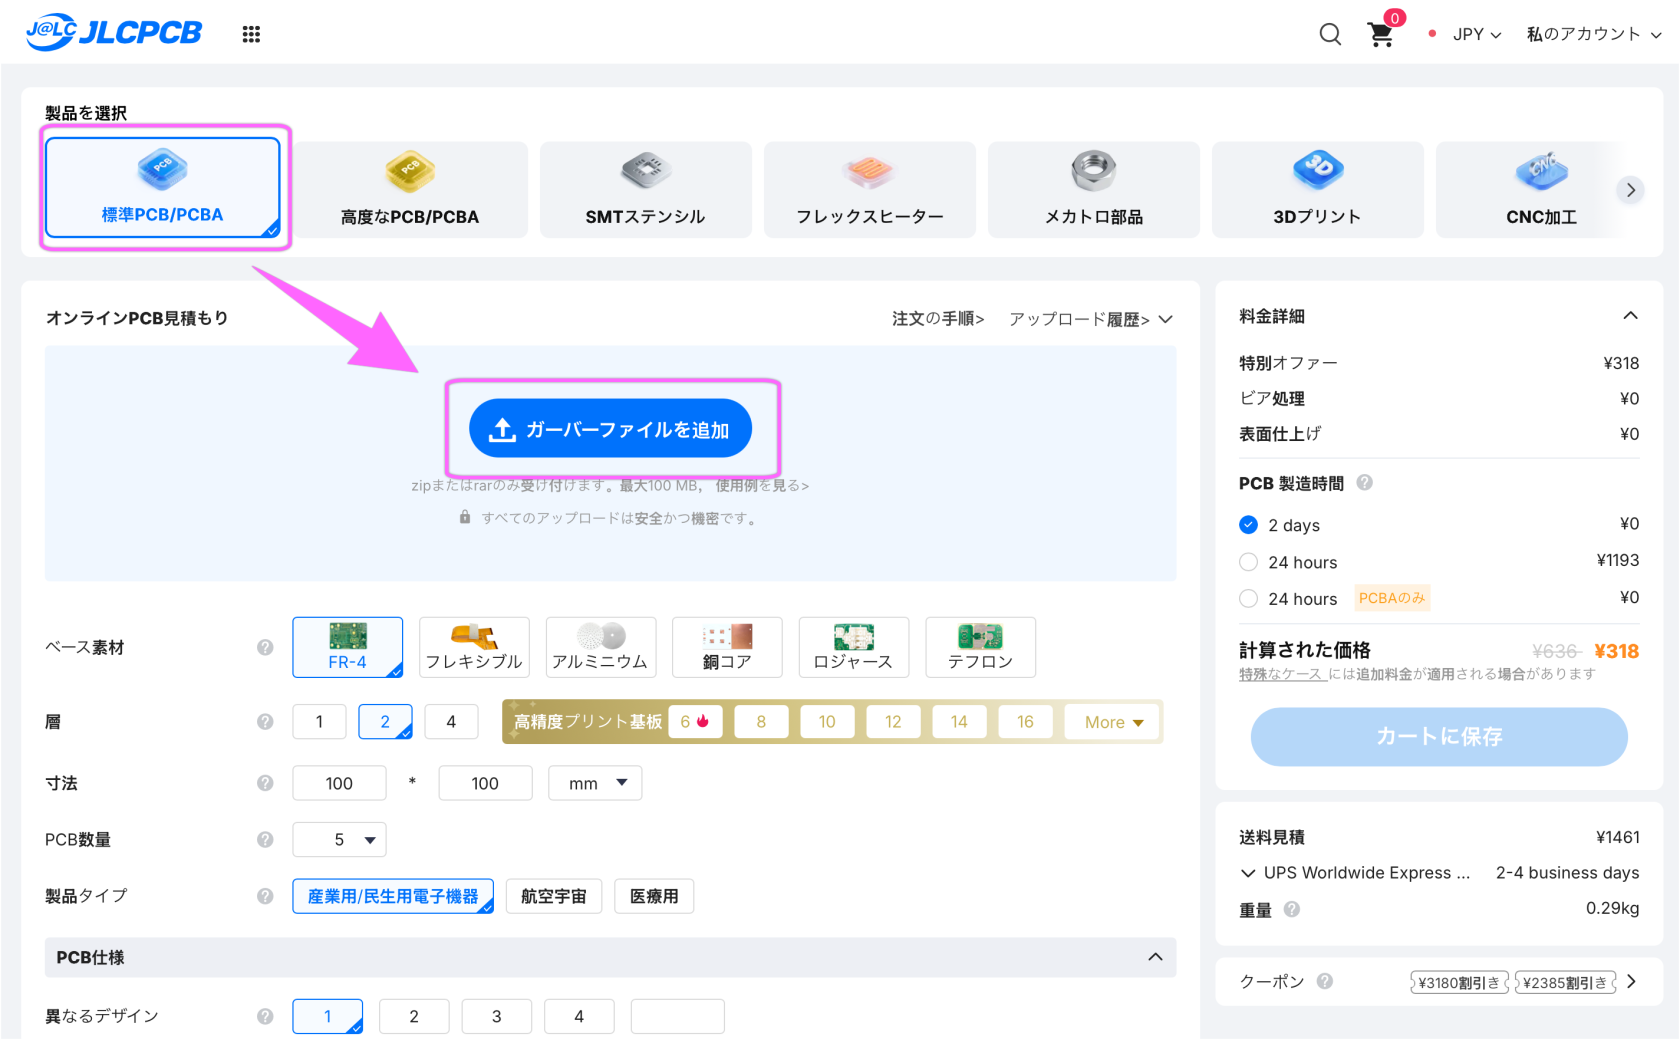Select CNC加工 product card

coord(1542,190)
